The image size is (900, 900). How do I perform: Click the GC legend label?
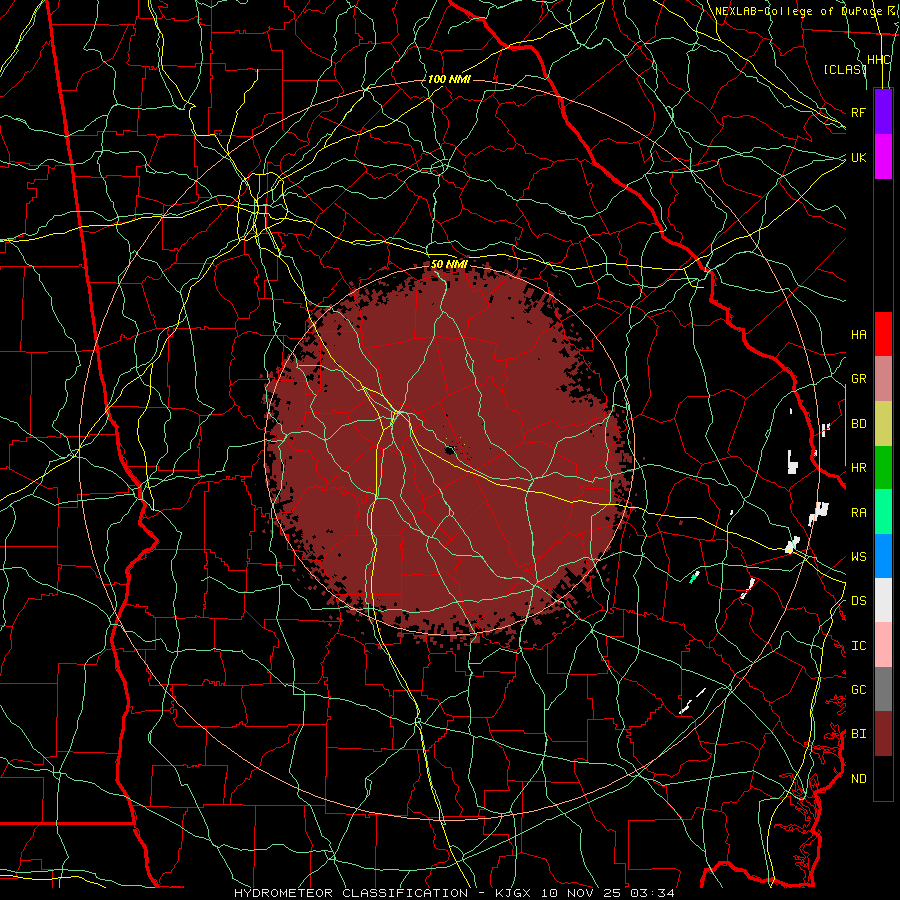pyautogui.click(x=858, y=689)
